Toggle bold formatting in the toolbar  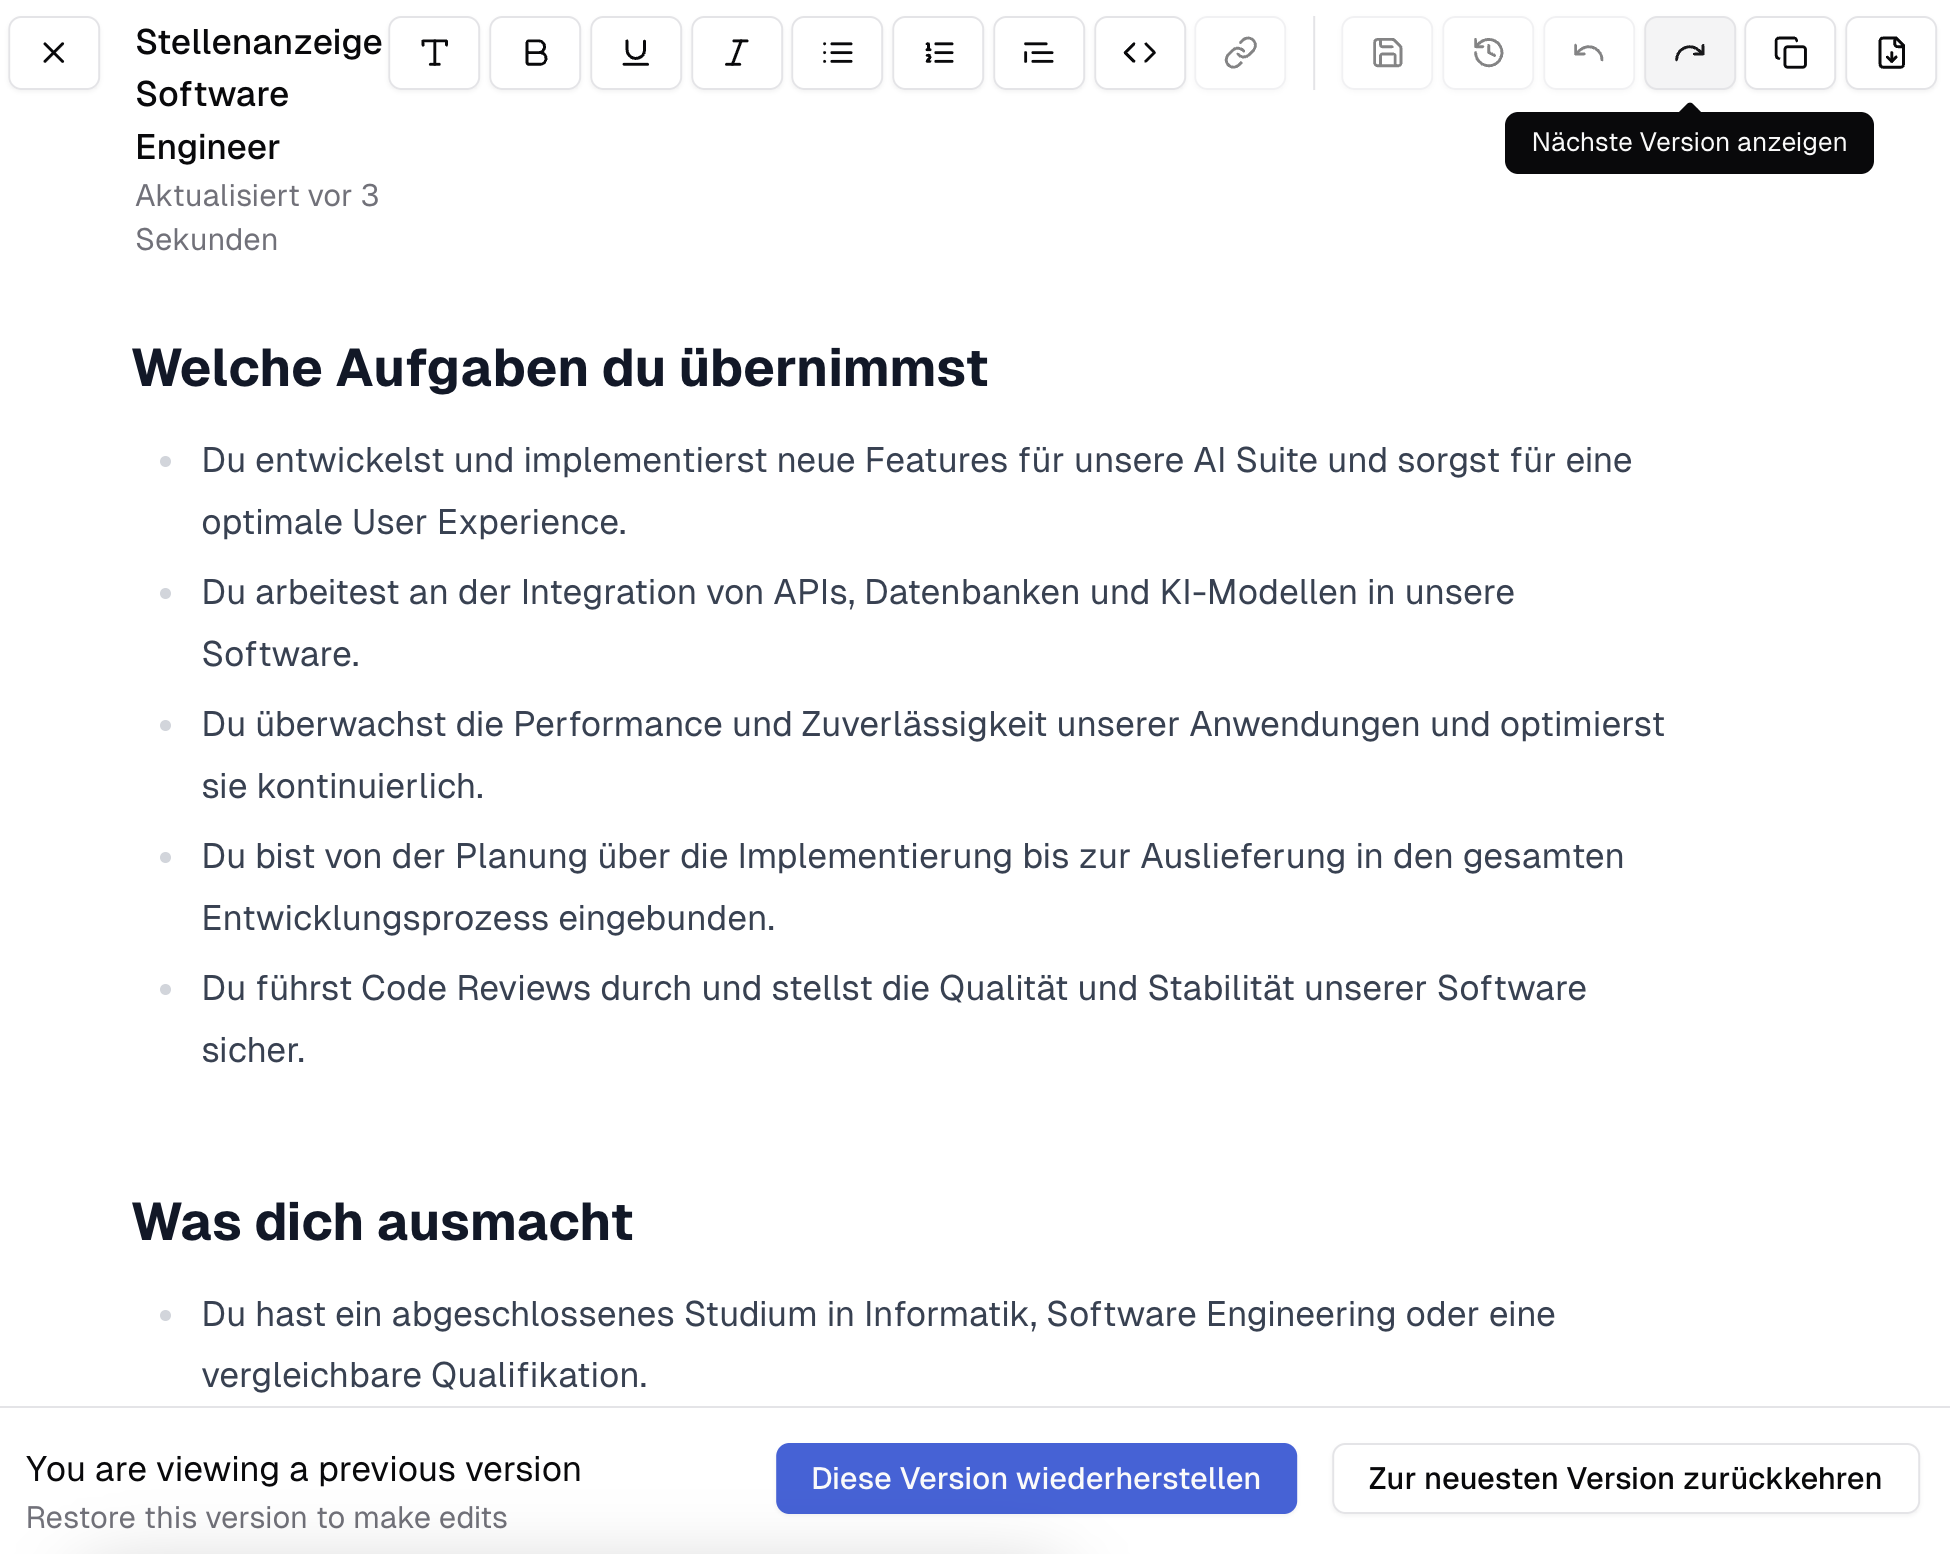535,53
